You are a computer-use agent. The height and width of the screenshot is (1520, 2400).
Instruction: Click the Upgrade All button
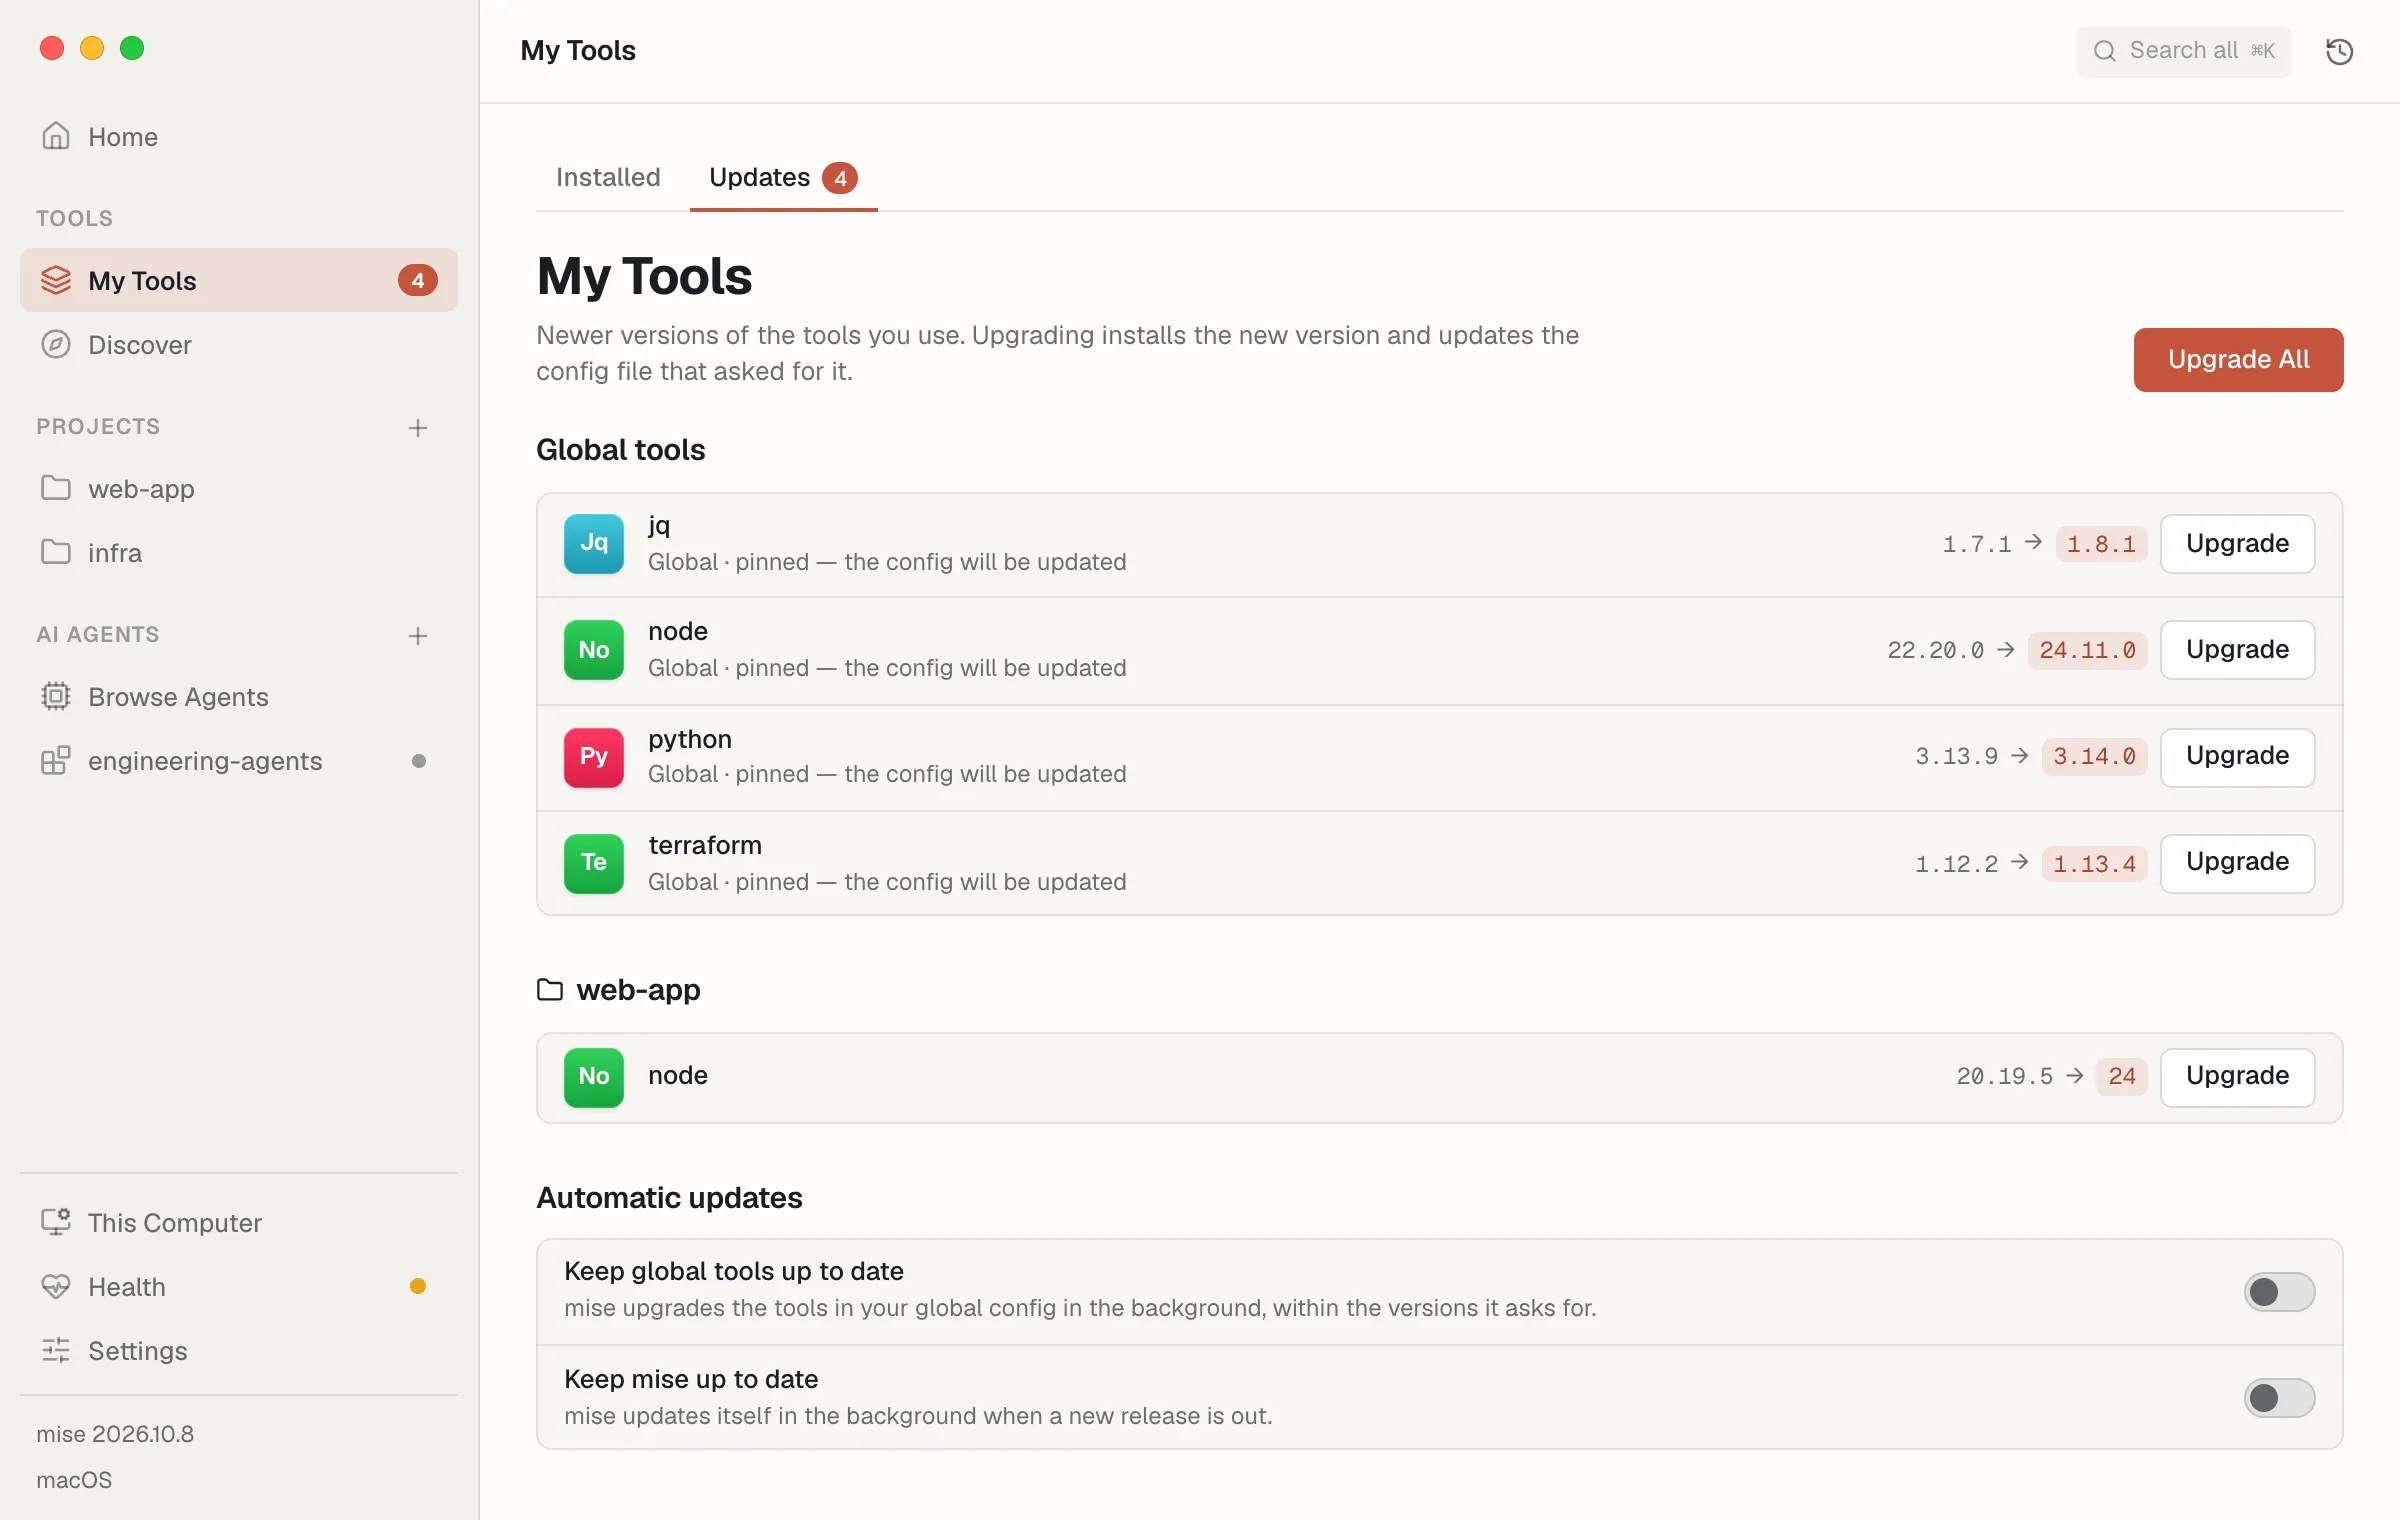point(2238,359)
